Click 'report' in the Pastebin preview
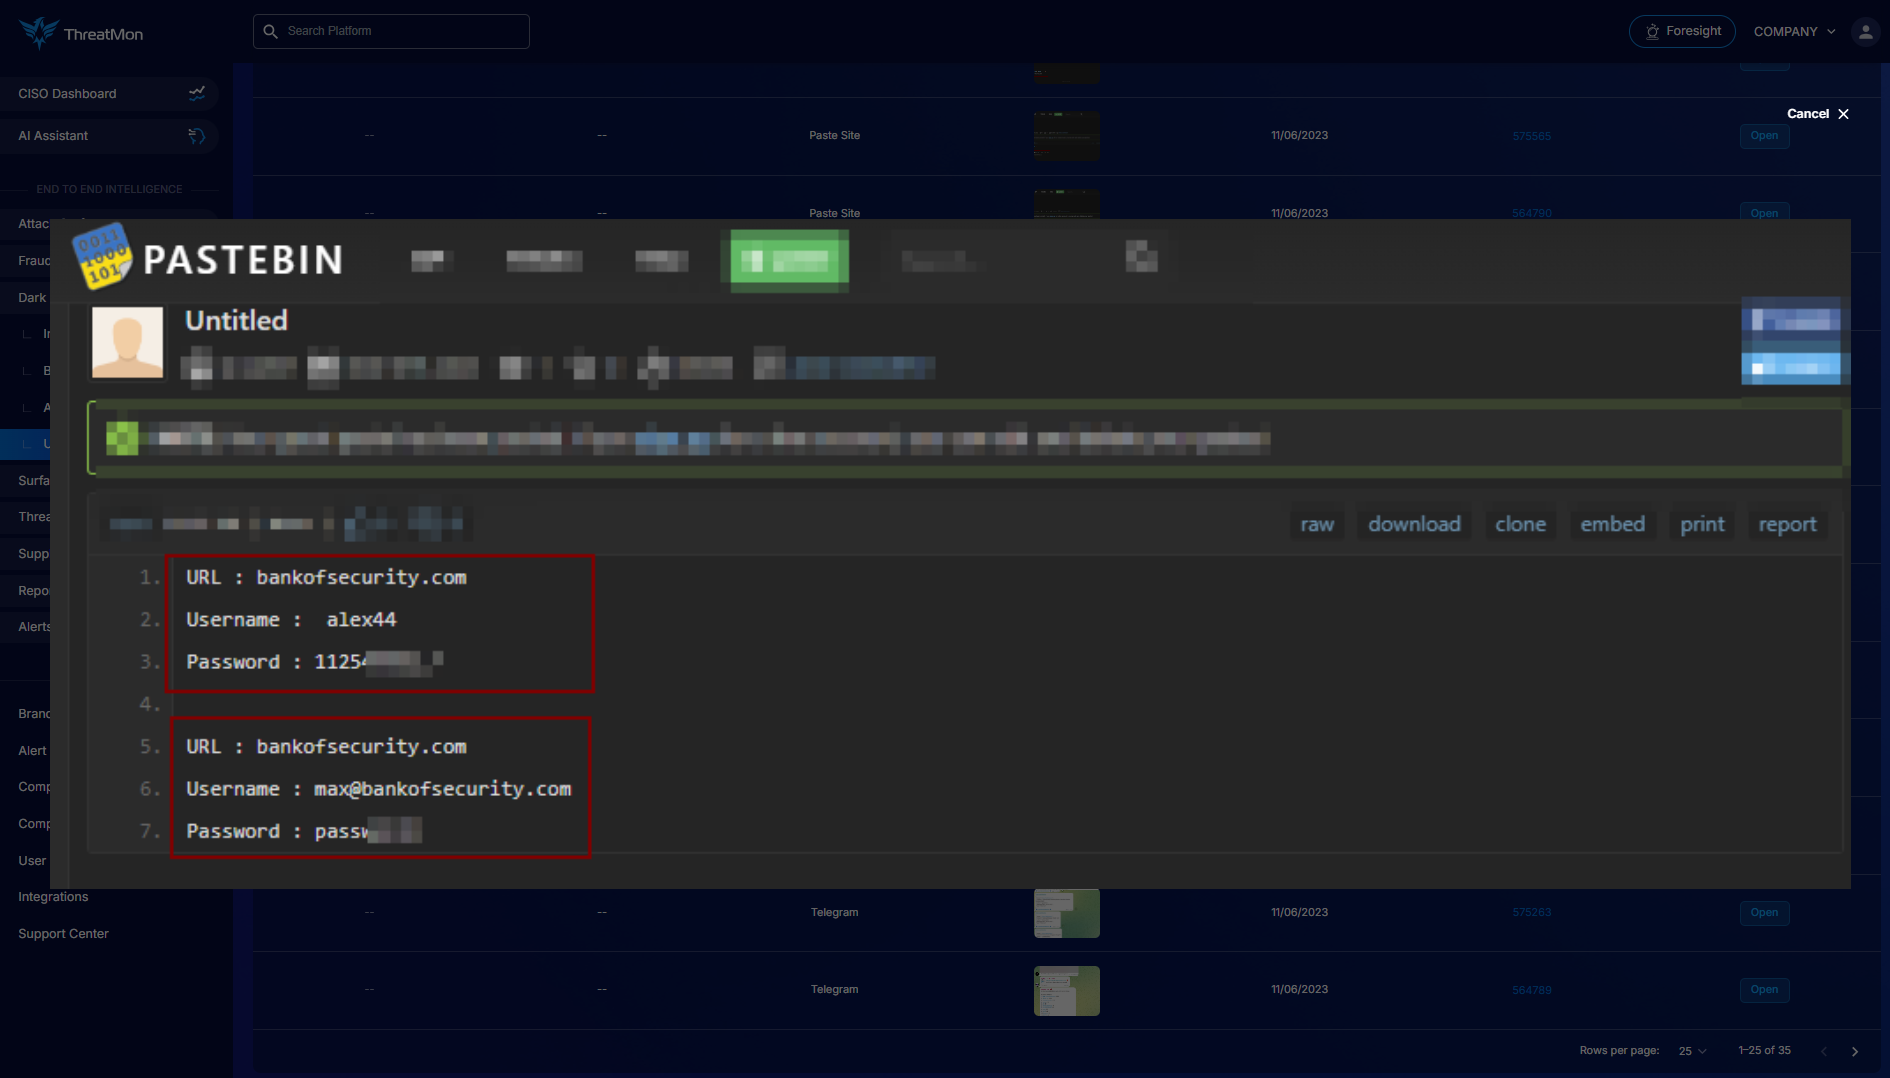This screenshot has width=1890, height=1078. coord(1787,524)
